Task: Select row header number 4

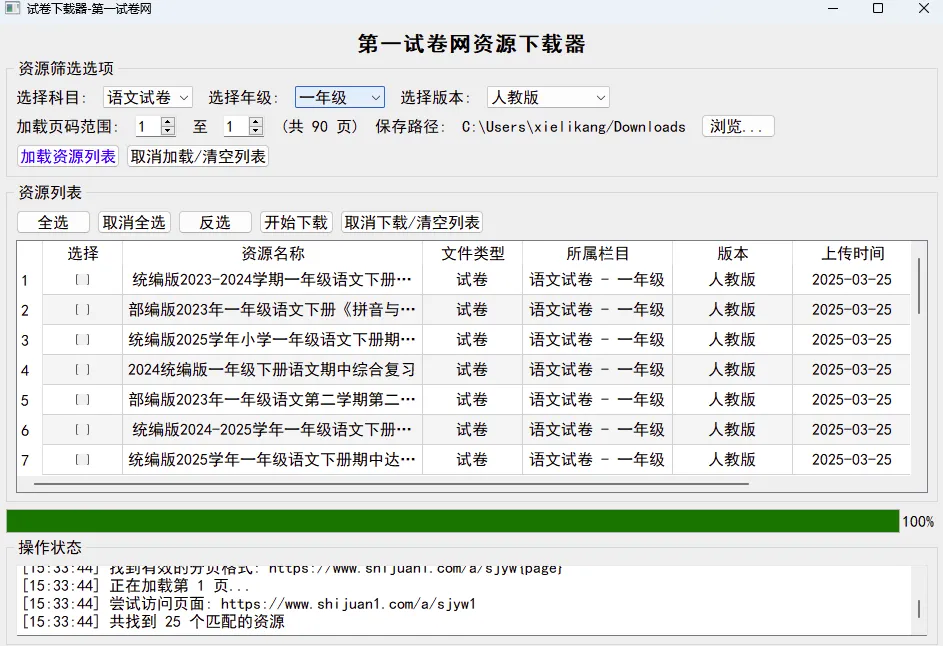Action: (29, 370)
